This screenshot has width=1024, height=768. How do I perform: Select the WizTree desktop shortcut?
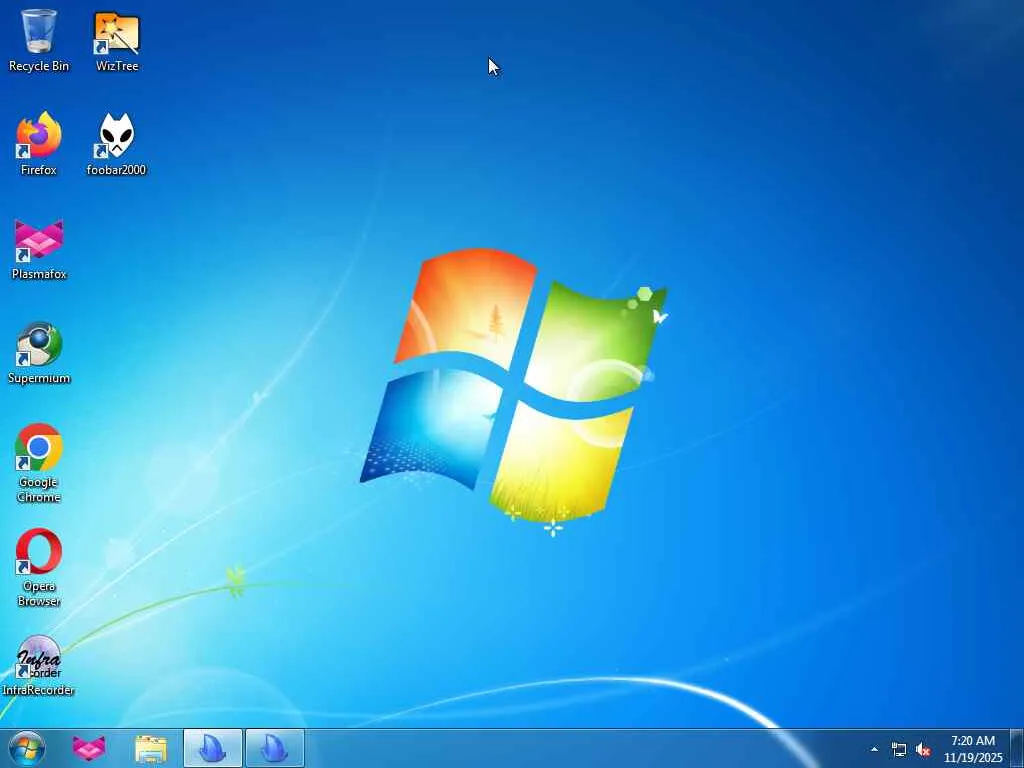(x=117, y=40)
